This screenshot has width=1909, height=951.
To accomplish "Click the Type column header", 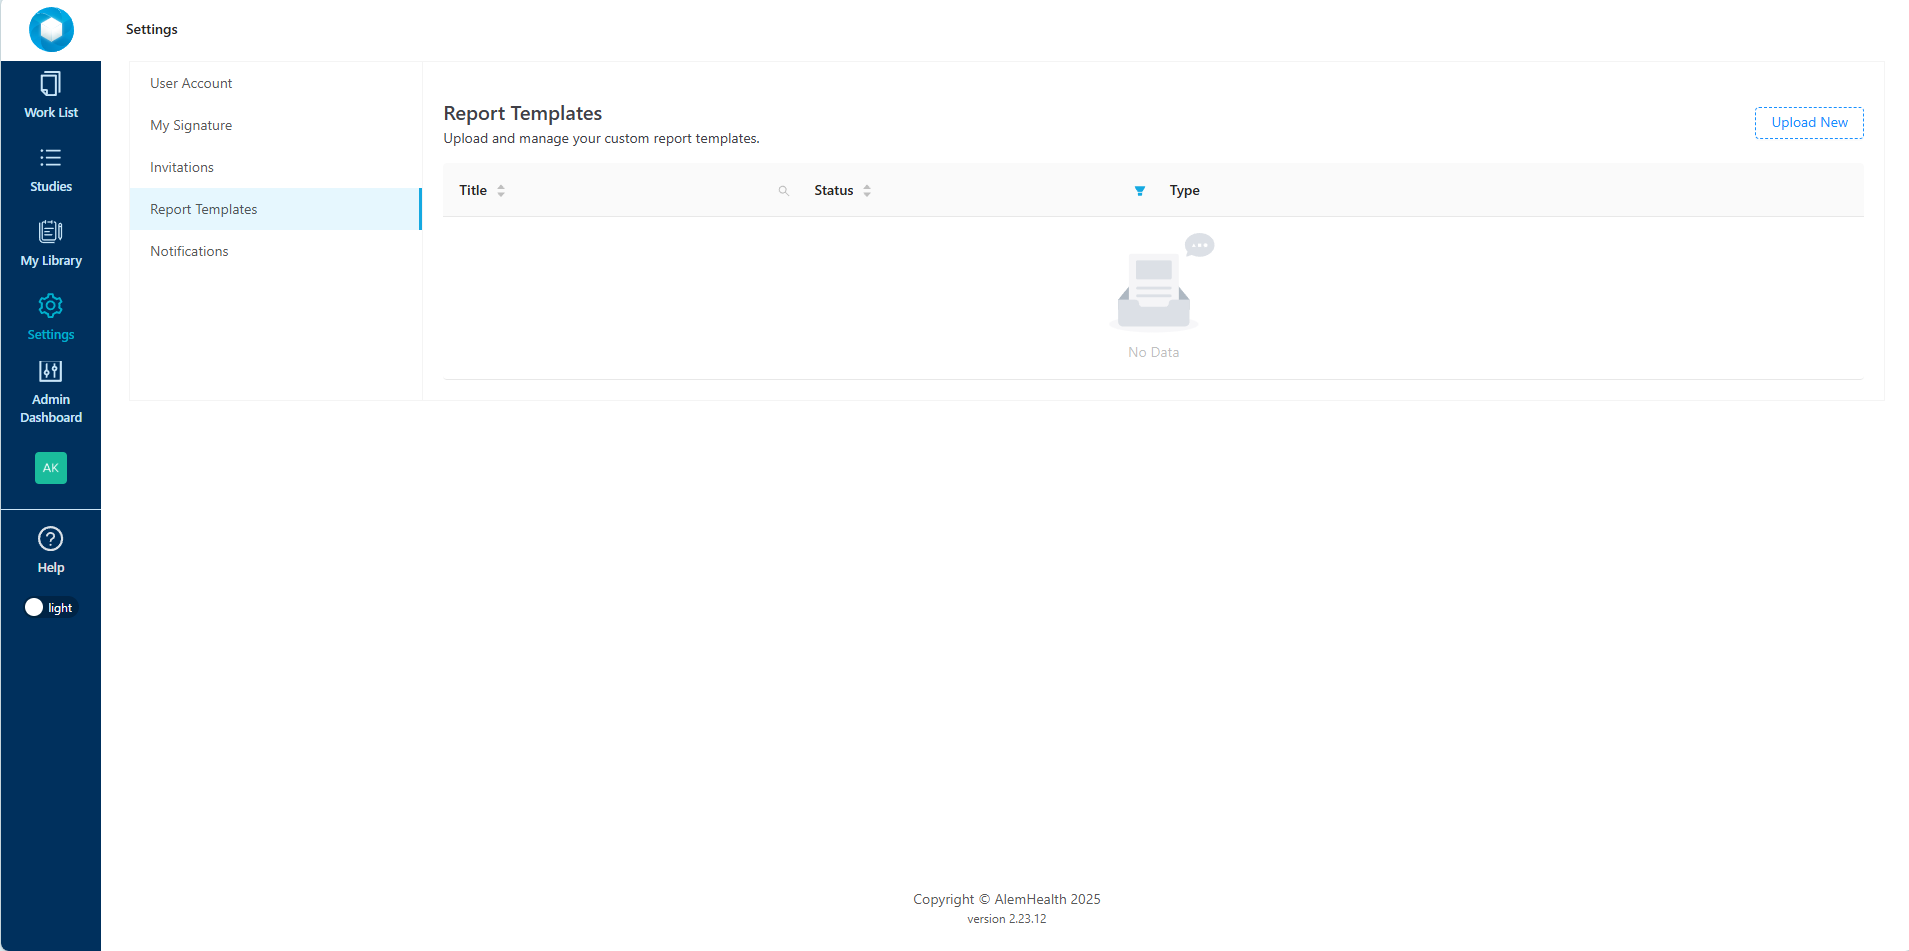I will tap(1184, 191).
